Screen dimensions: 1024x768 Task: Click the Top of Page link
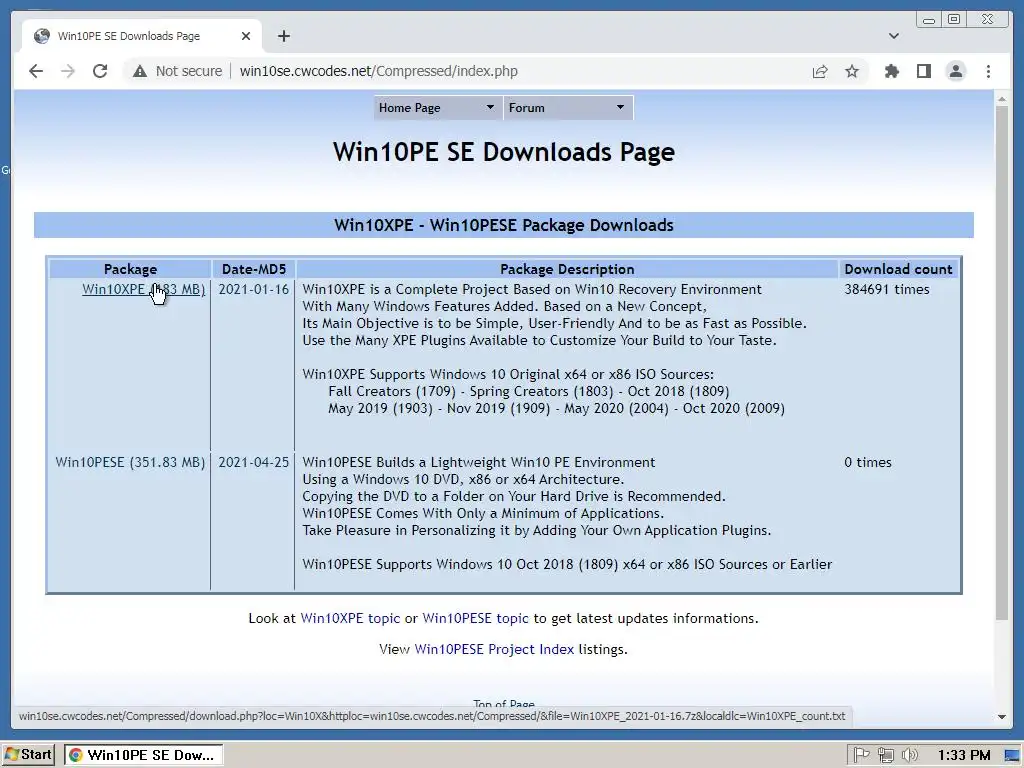point(504,704)
